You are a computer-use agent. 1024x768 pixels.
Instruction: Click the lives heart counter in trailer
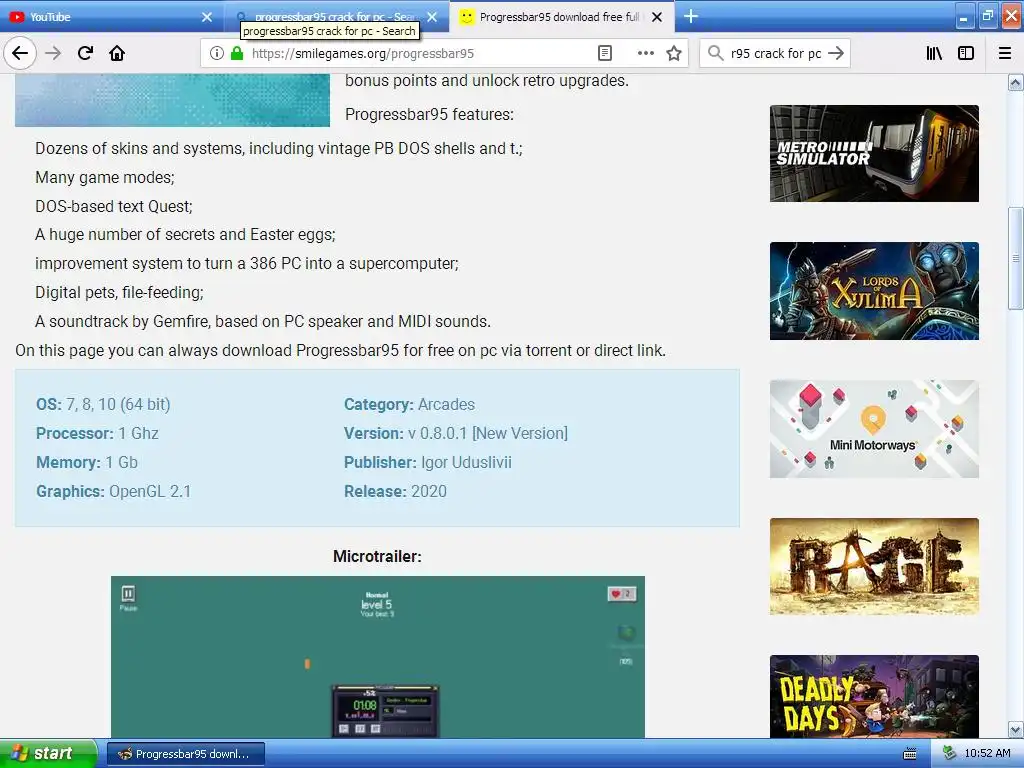pos(621,594)
